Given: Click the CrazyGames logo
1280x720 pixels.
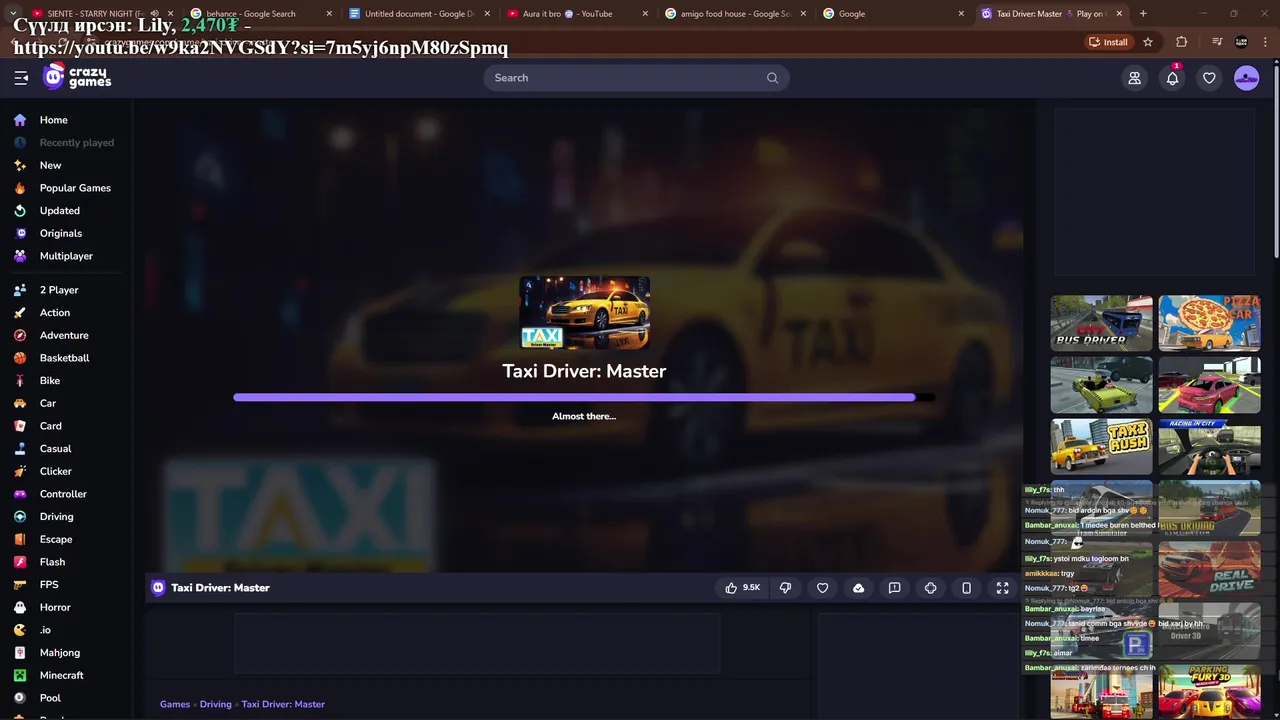Looking at the screenshot, I should (x=78, y=76).
